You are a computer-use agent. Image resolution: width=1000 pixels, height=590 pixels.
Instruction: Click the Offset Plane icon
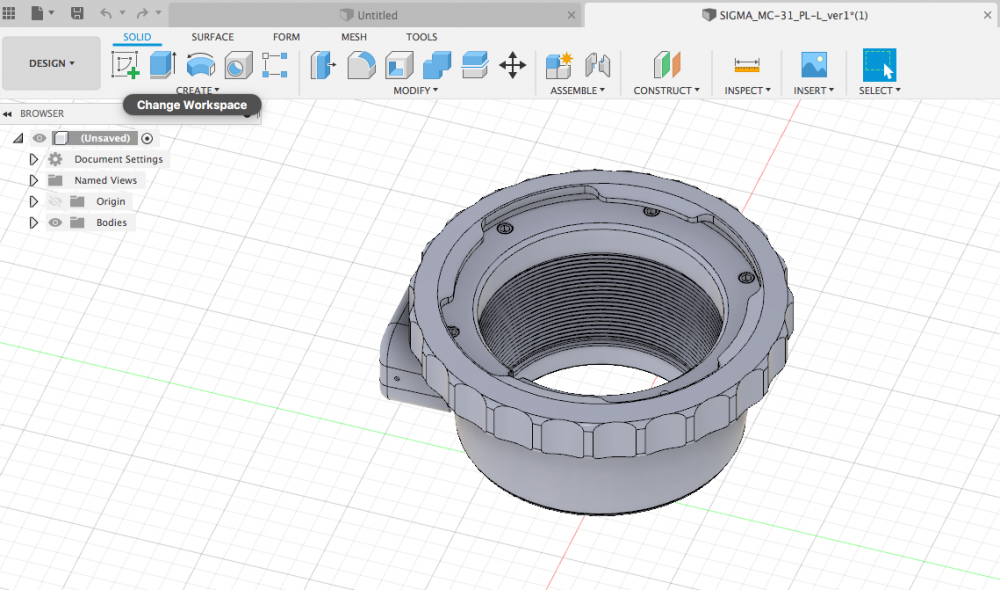point(666,66)
